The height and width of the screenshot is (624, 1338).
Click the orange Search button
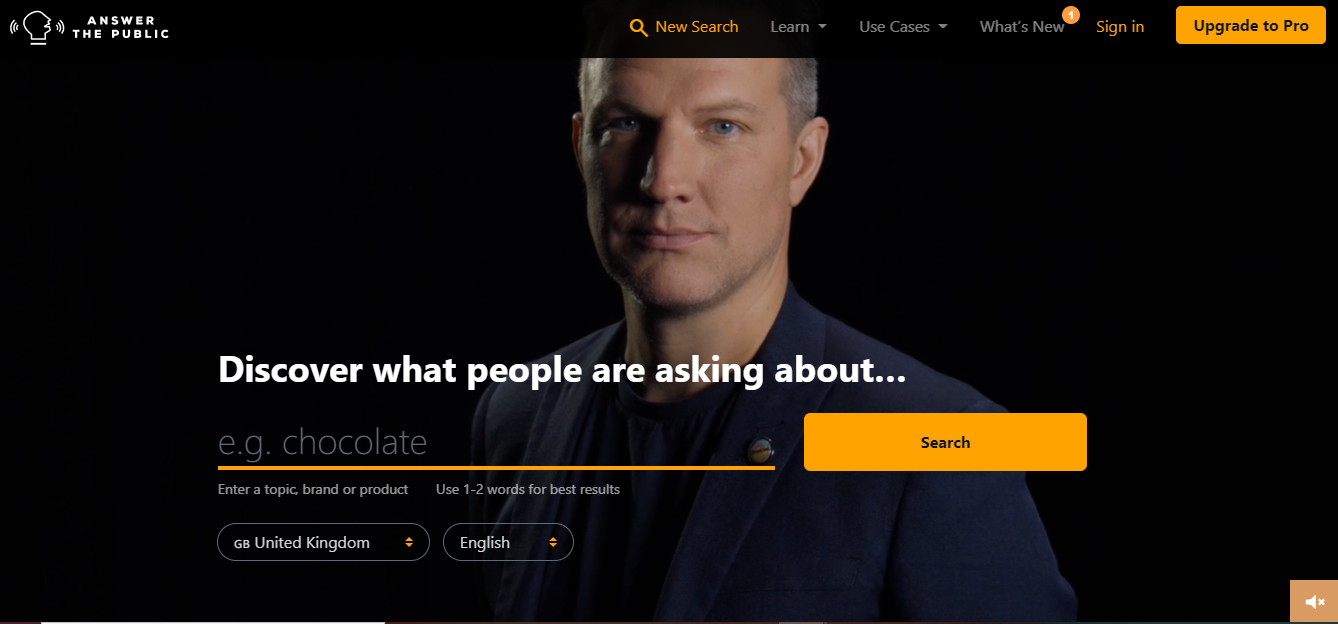click(945, 442)
